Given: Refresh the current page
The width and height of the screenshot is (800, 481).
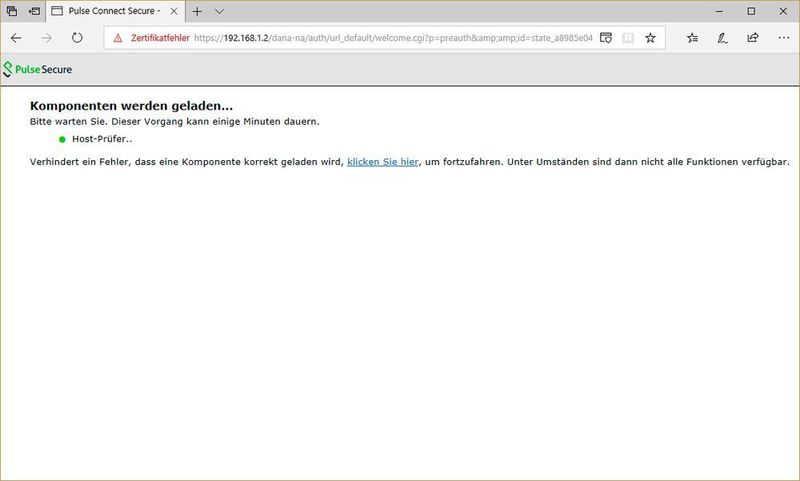Looking at the screenshot, I should tap(77, 38).
